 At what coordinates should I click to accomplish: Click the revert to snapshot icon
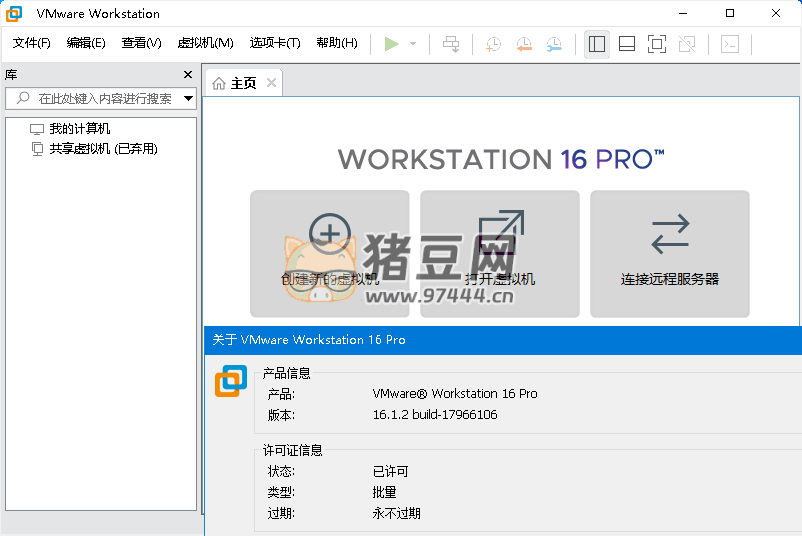[x=523, y=43]
